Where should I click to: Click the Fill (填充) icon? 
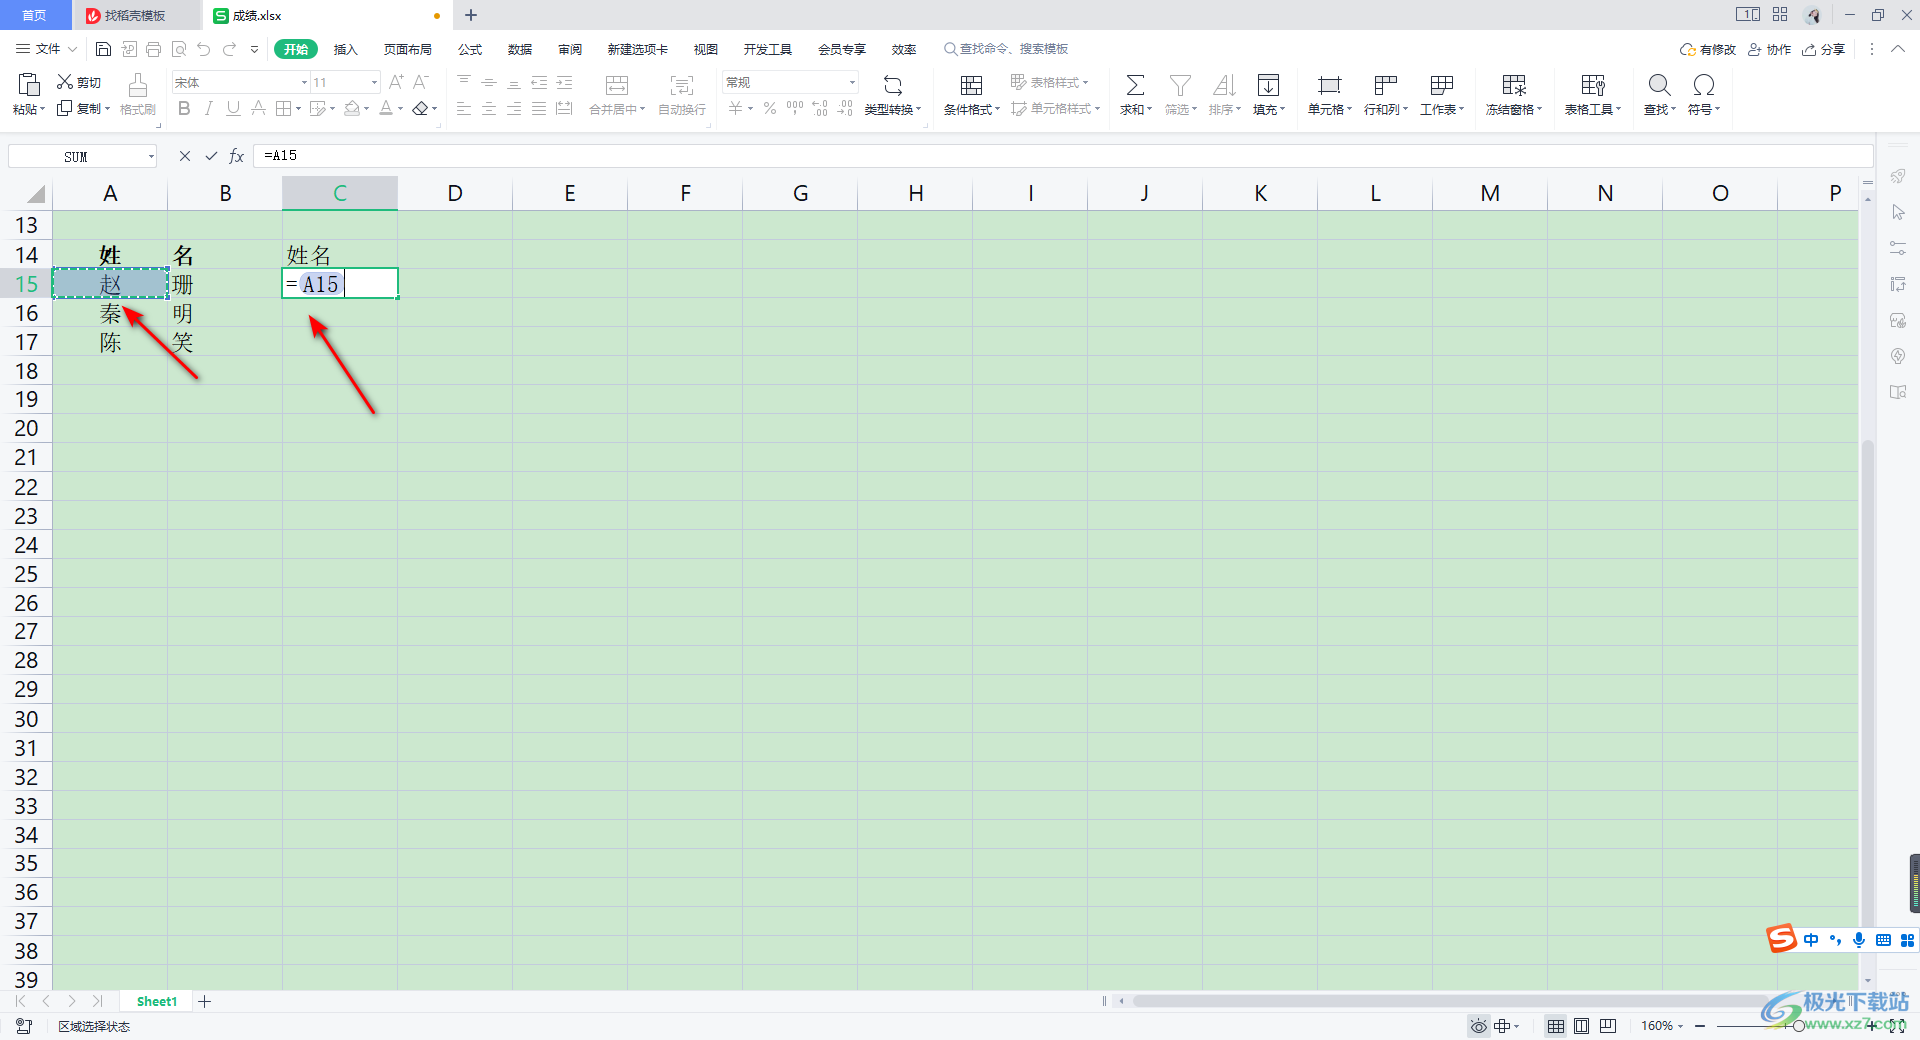(1268, 85)
